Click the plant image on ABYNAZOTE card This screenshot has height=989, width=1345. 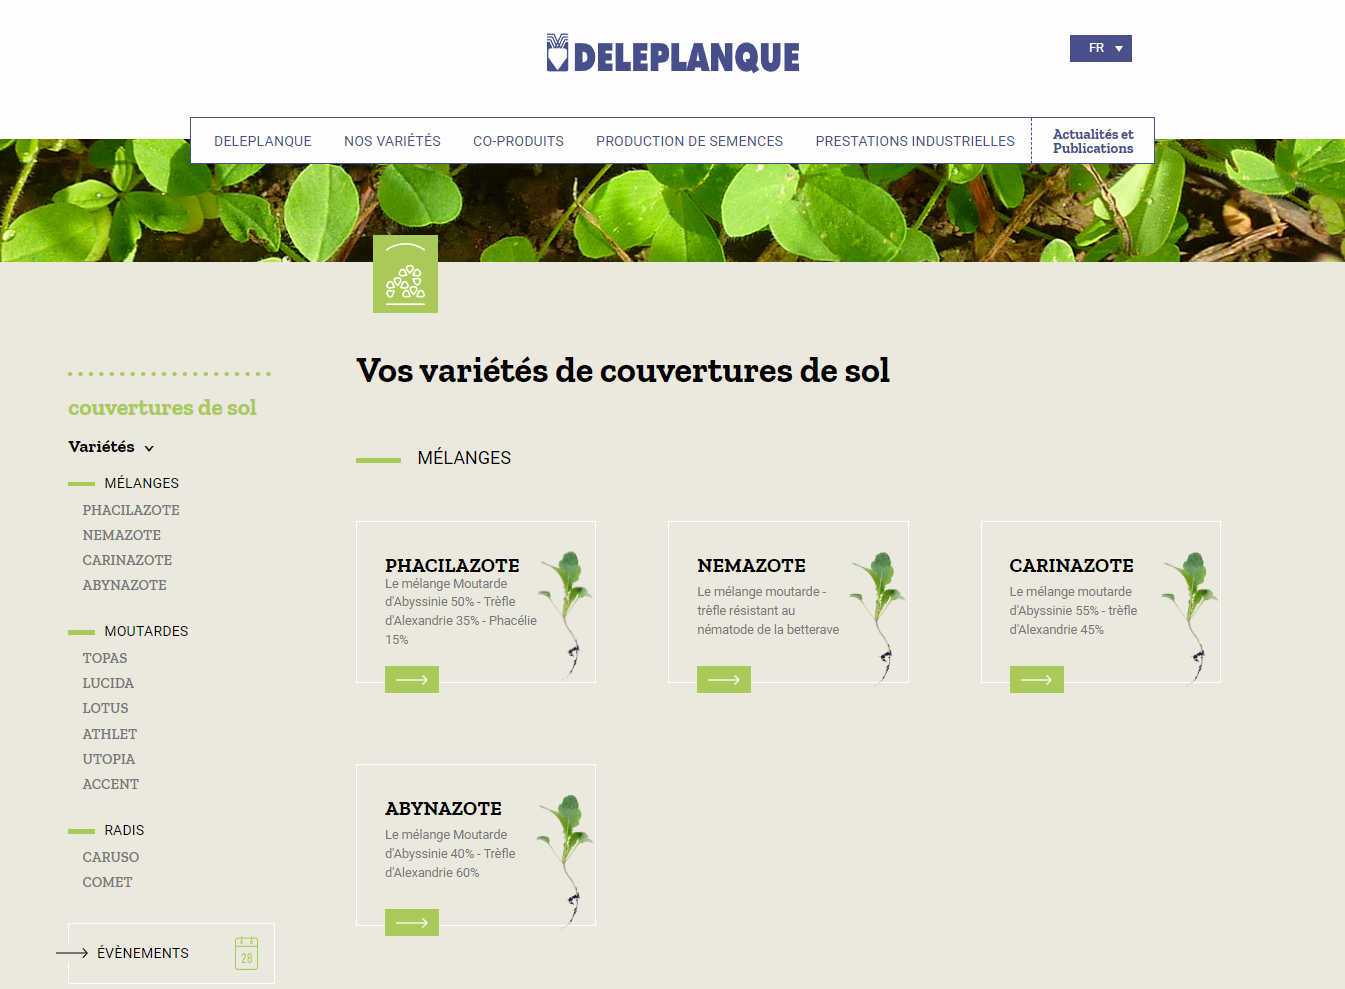(x=566, y=860)
